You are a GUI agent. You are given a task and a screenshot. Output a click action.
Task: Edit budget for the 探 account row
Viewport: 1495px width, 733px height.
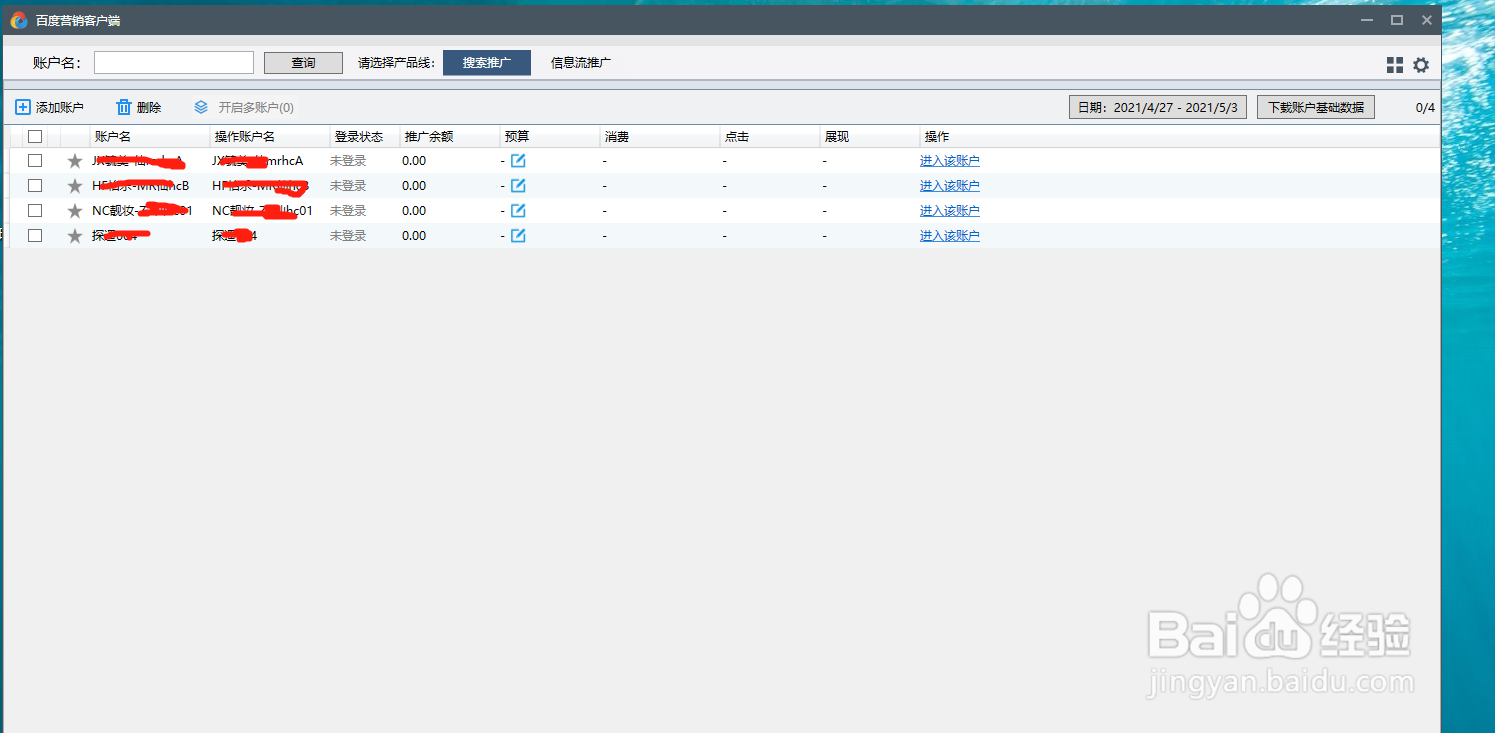[x=518, y=235]
